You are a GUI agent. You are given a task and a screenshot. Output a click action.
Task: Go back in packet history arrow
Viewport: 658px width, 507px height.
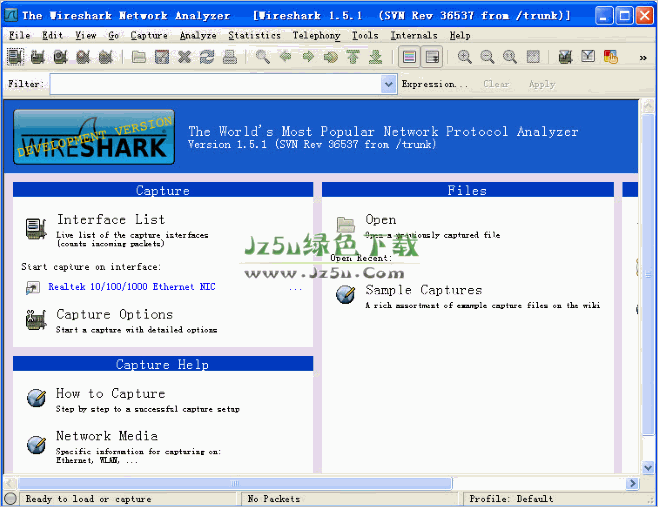click(286, 57)
